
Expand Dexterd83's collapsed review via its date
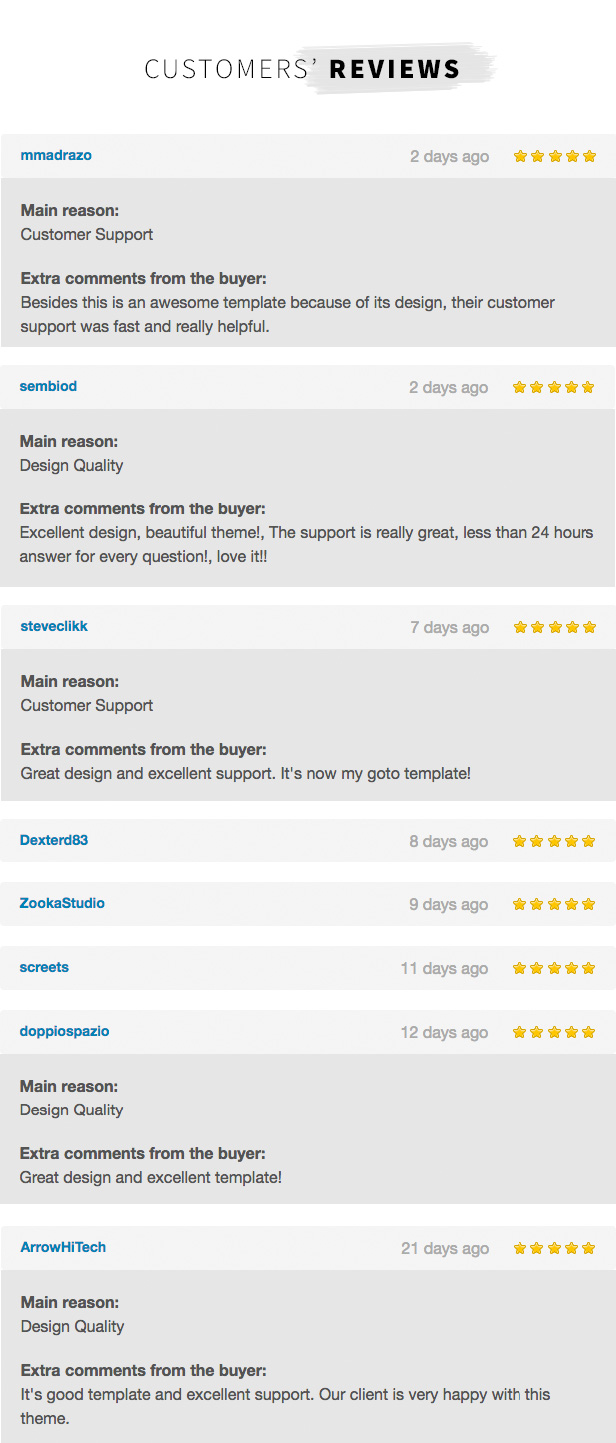coord(449,841)
